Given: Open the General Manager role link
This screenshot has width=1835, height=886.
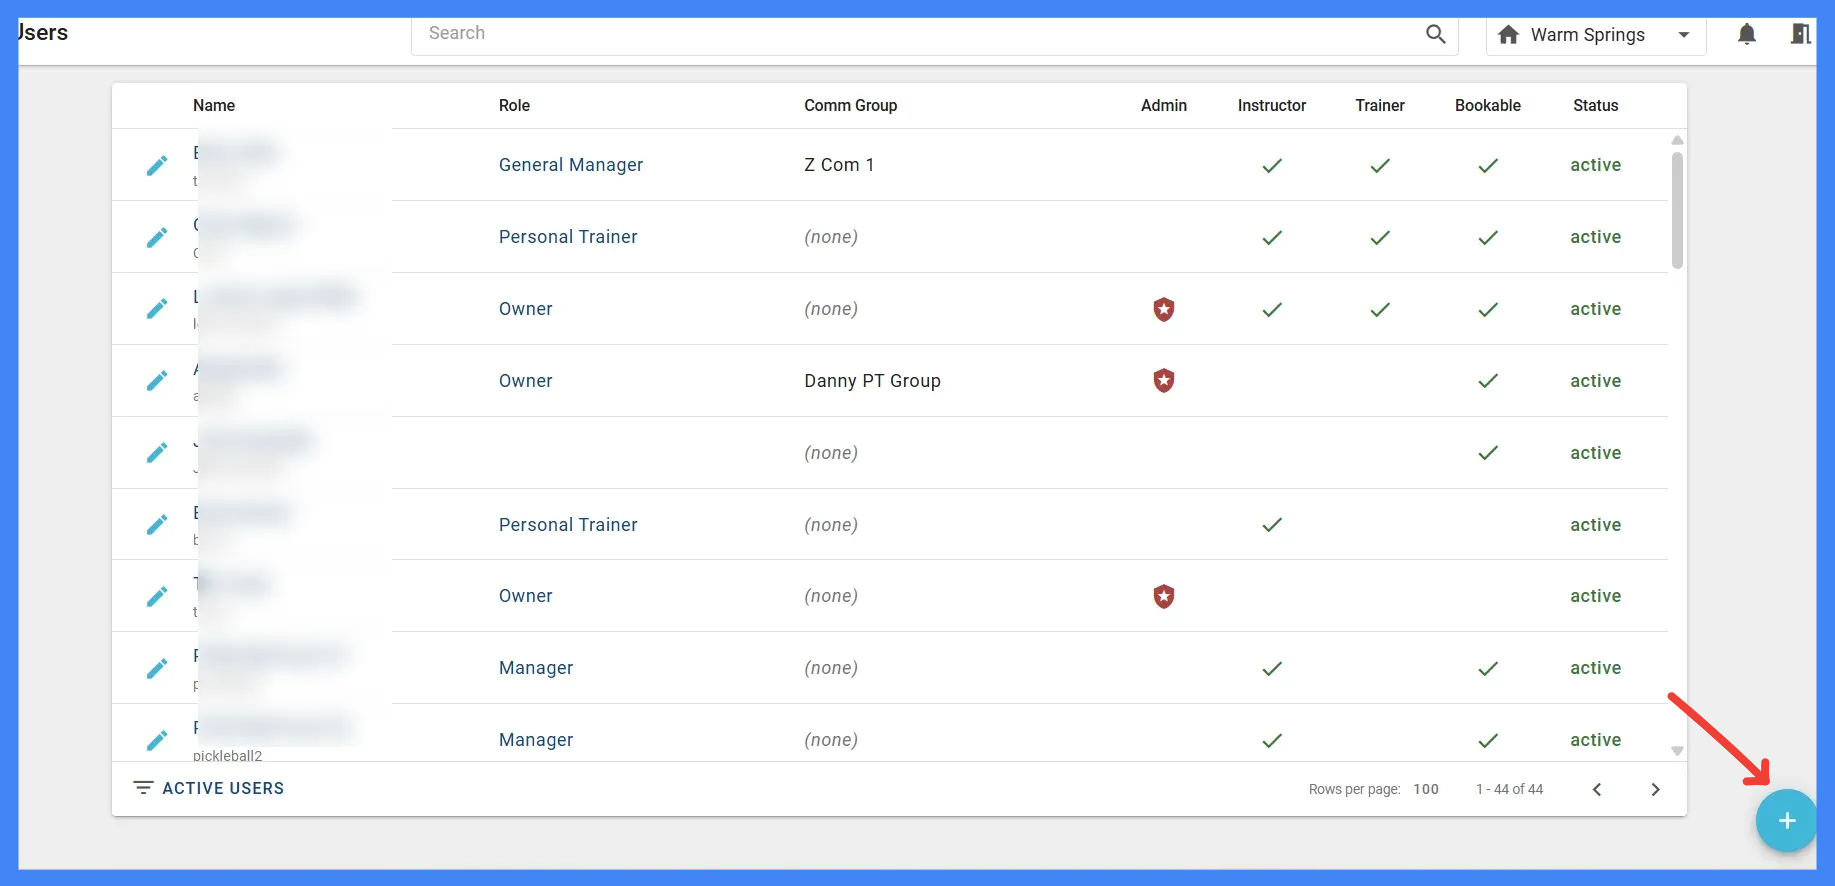Looking at the screenshot, I should [x=571, y=165].
